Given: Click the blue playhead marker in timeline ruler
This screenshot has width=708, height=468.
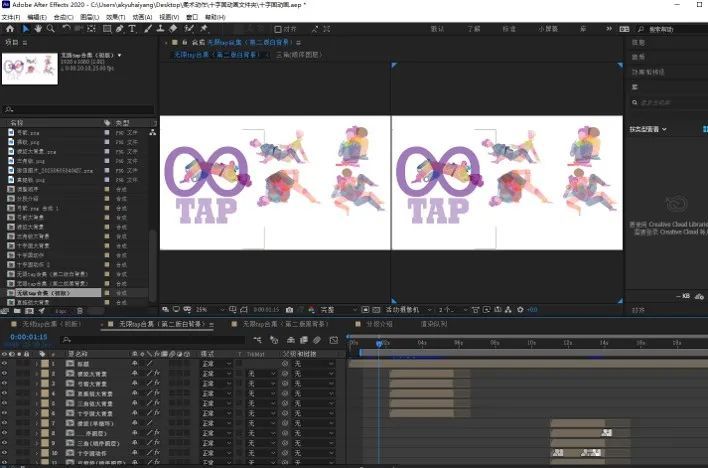Looking at the screenshot, I should pos(379,344).
